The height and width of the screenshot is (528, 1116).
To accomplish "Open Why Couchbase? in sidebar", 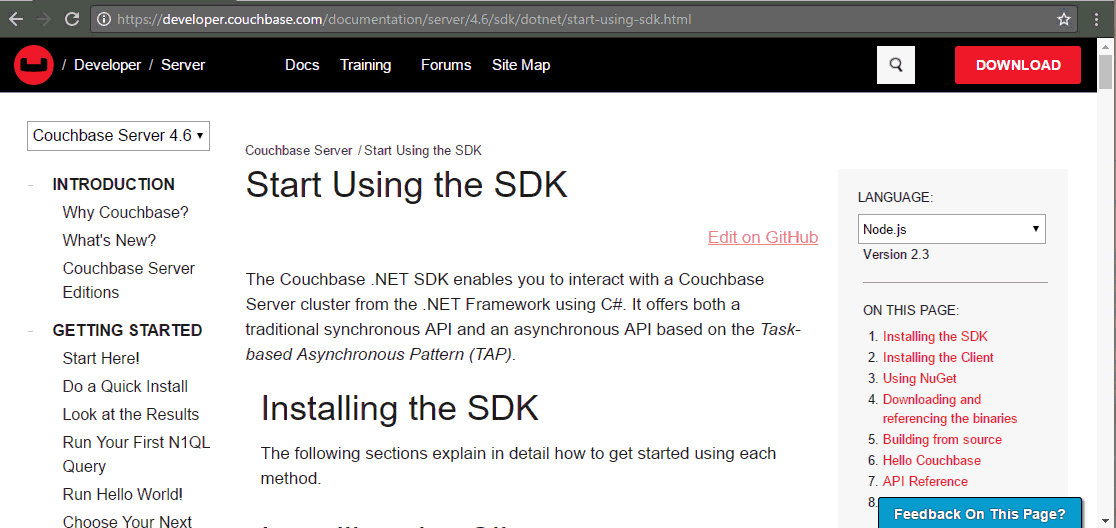I will click(125, 212).
